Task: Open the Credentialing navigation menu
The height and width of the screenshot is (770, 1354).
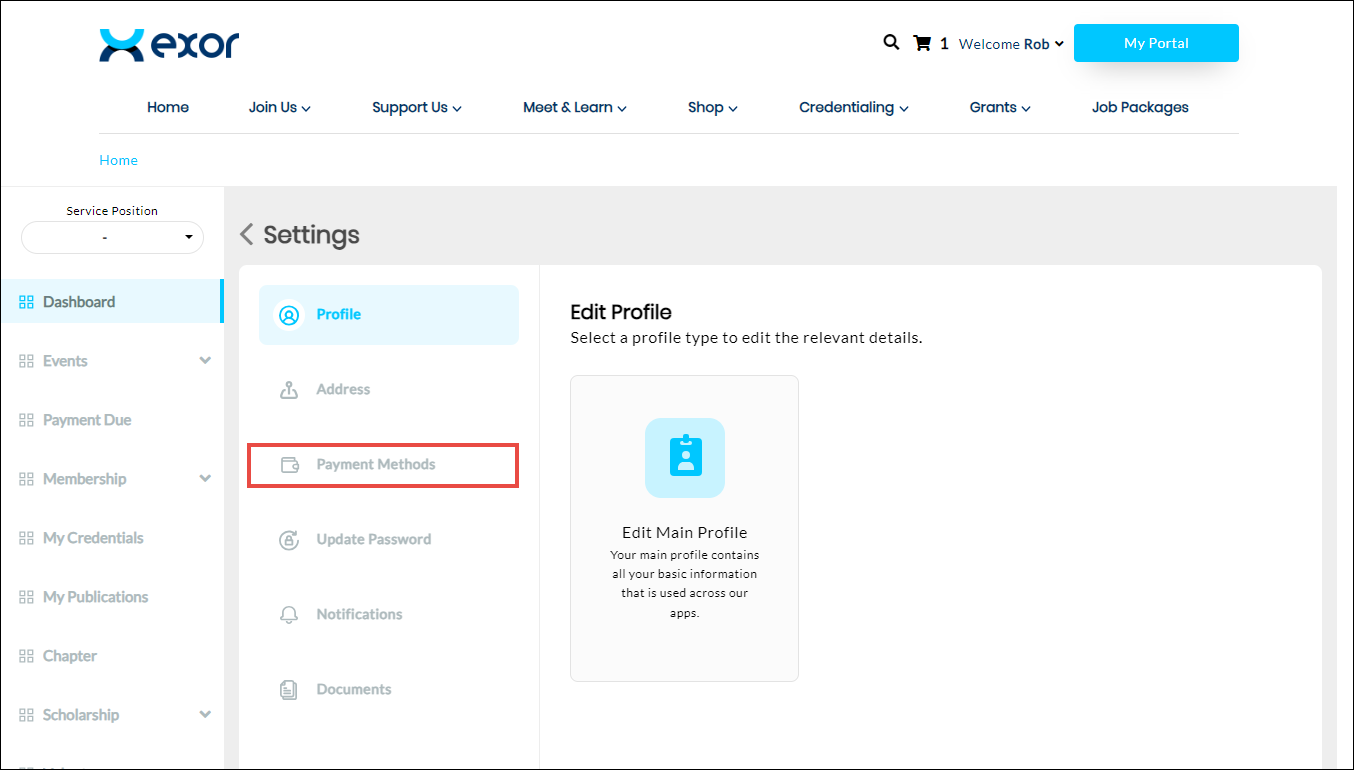Action: pos(853,108)
